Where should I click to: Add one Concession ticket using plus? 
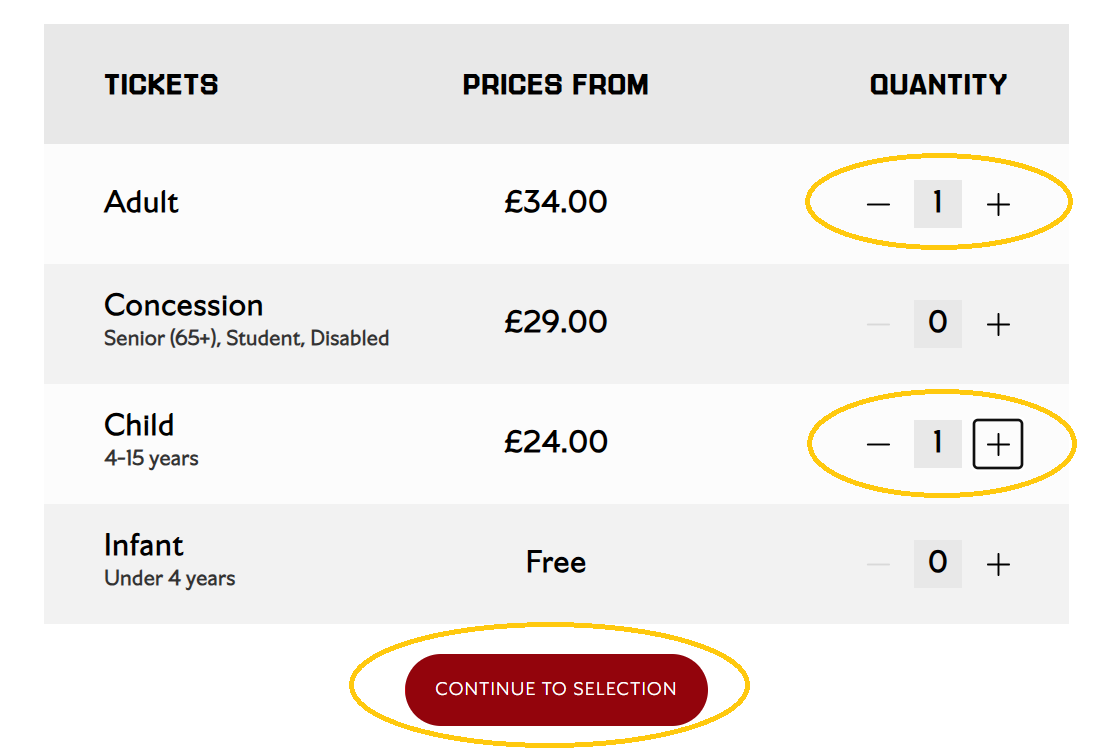point(998,324)
